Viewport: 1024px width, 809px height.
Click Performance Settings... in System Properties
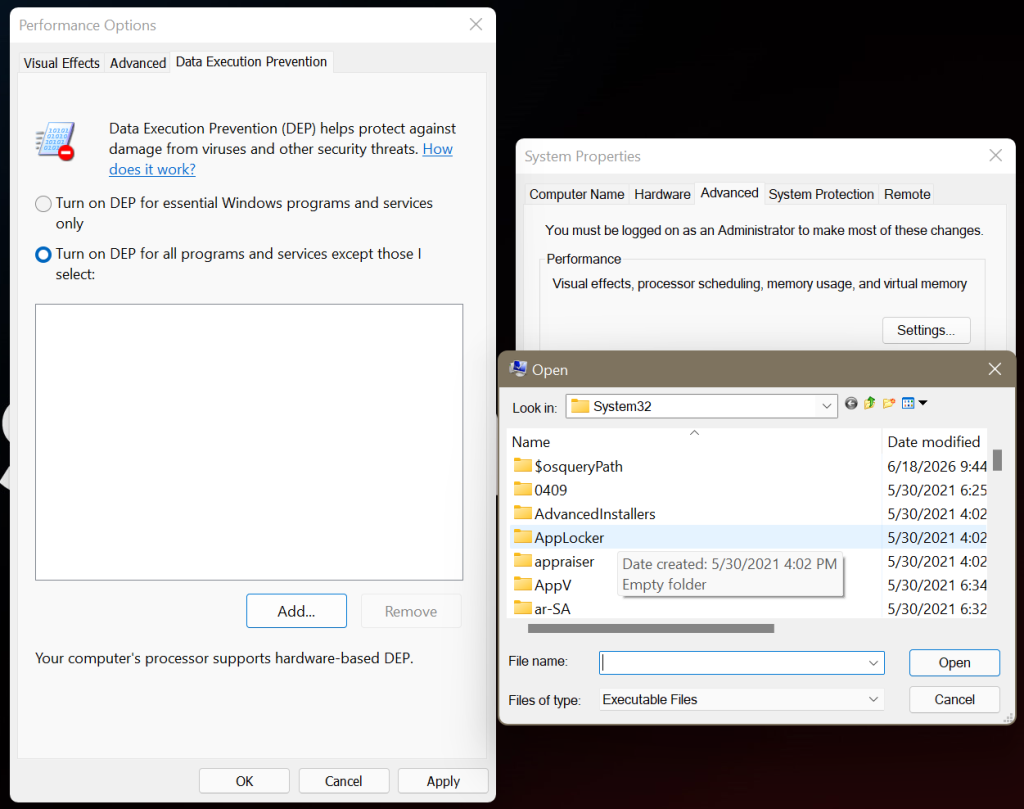point(926,330)
